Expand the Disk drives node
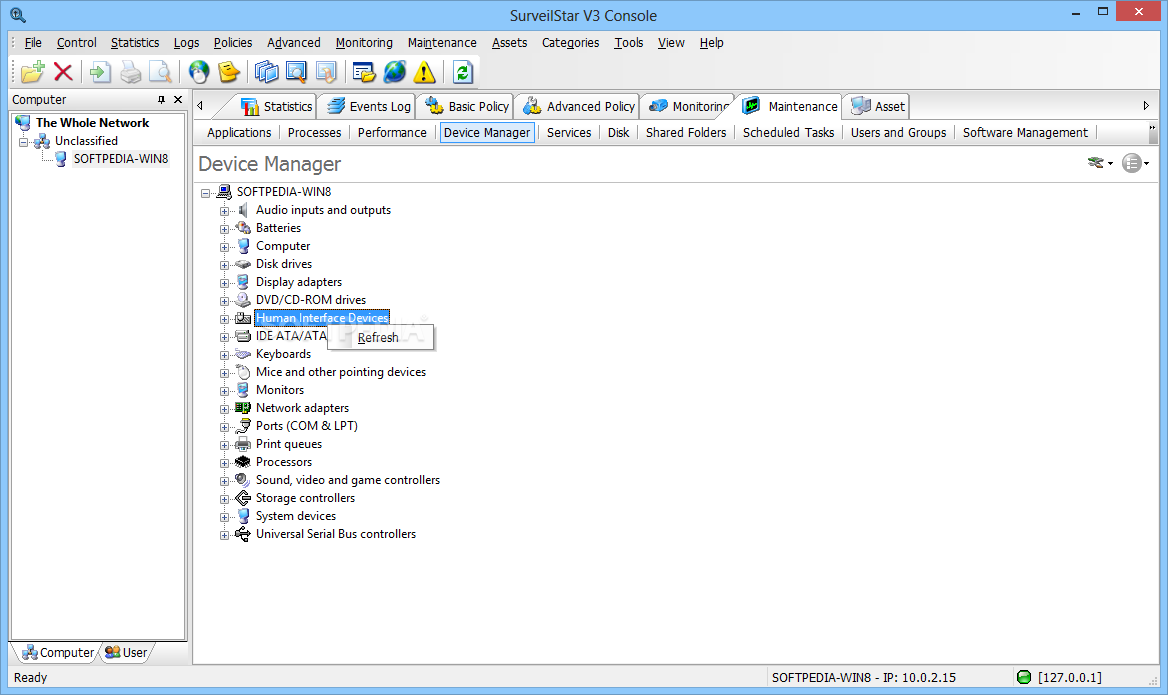 [224, 264]
